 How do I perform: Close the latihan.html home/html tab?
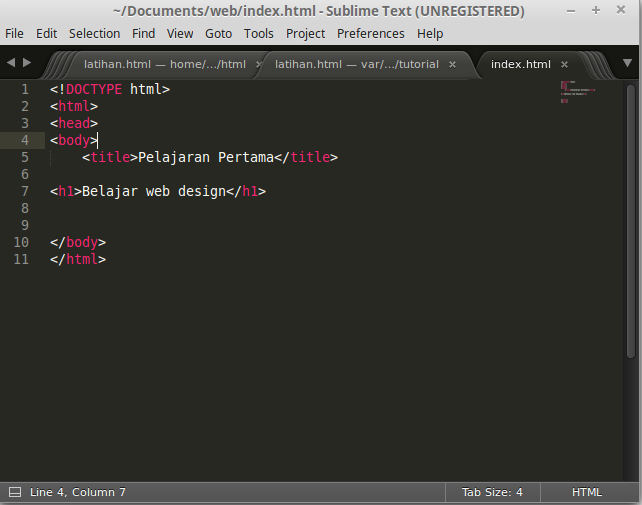click(258, 65)
